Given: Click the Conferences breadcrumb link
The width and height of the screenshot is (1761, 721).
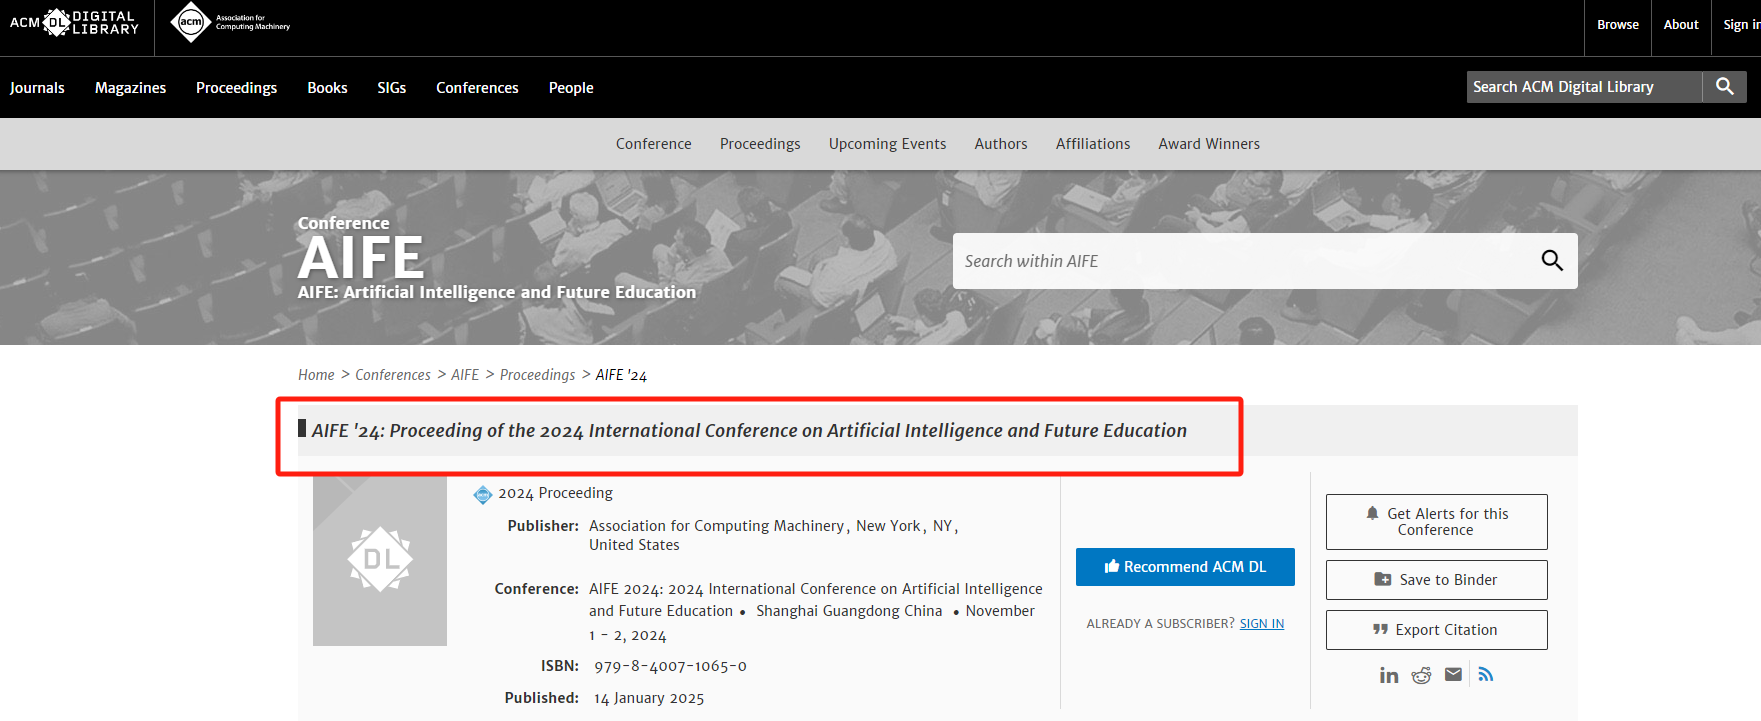Looking at the screenshot, I should [393, 375].
